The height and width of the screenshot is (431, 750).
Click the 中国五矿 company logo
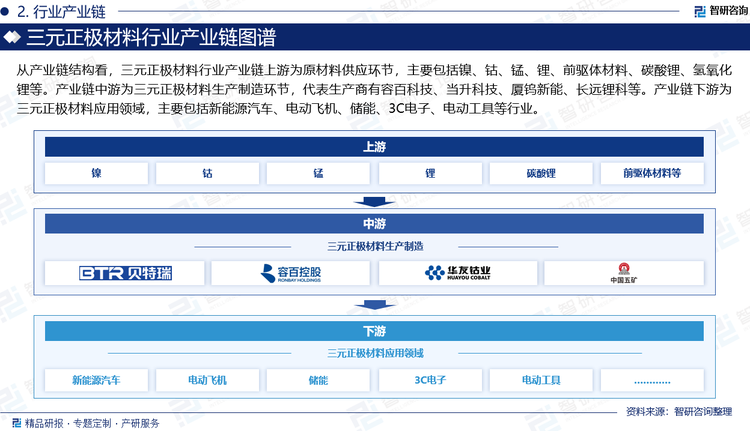(x=623, y=273)
